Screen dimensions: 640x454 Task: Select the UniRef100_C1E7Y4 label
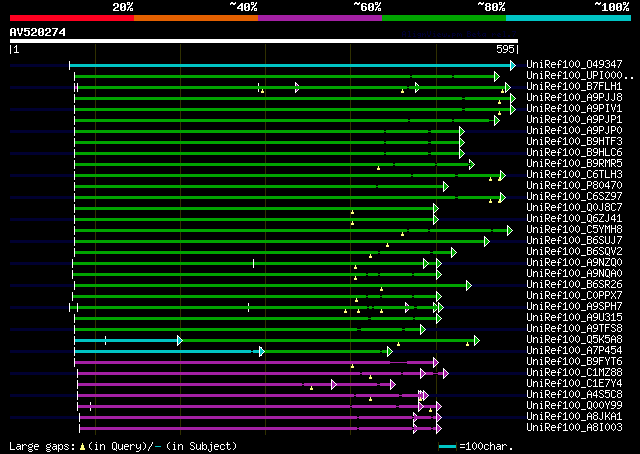pyautogui.click(x=574, y=384)
